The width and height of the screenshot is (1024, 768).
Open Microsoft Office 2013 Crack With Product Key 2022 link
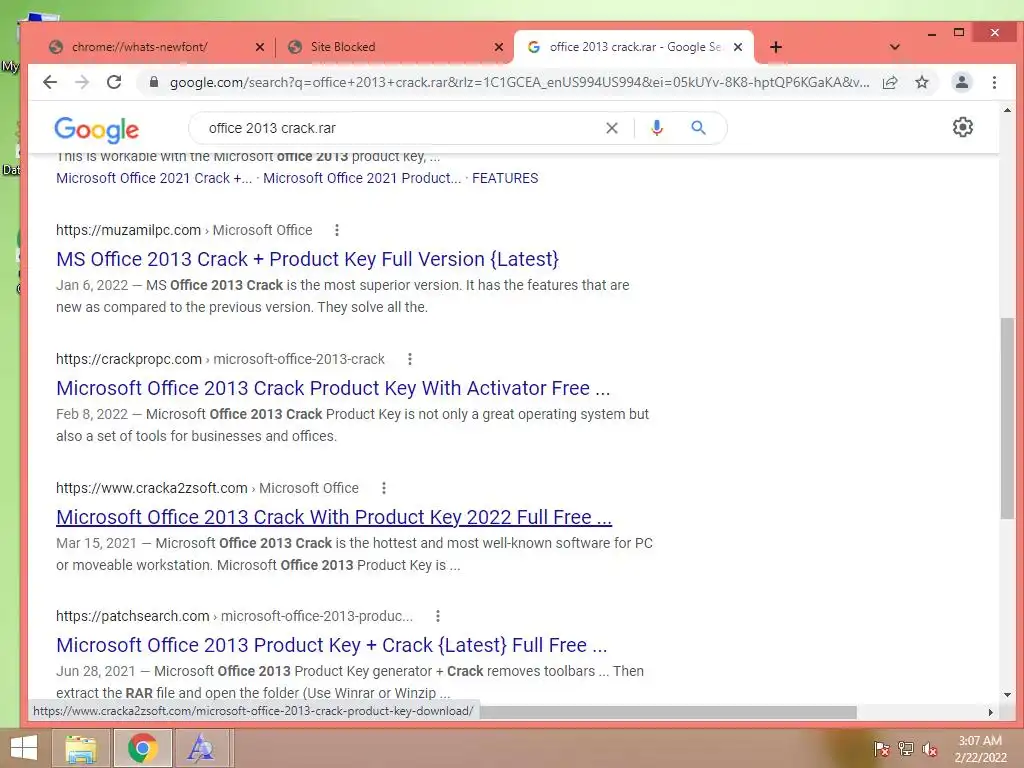334,517
